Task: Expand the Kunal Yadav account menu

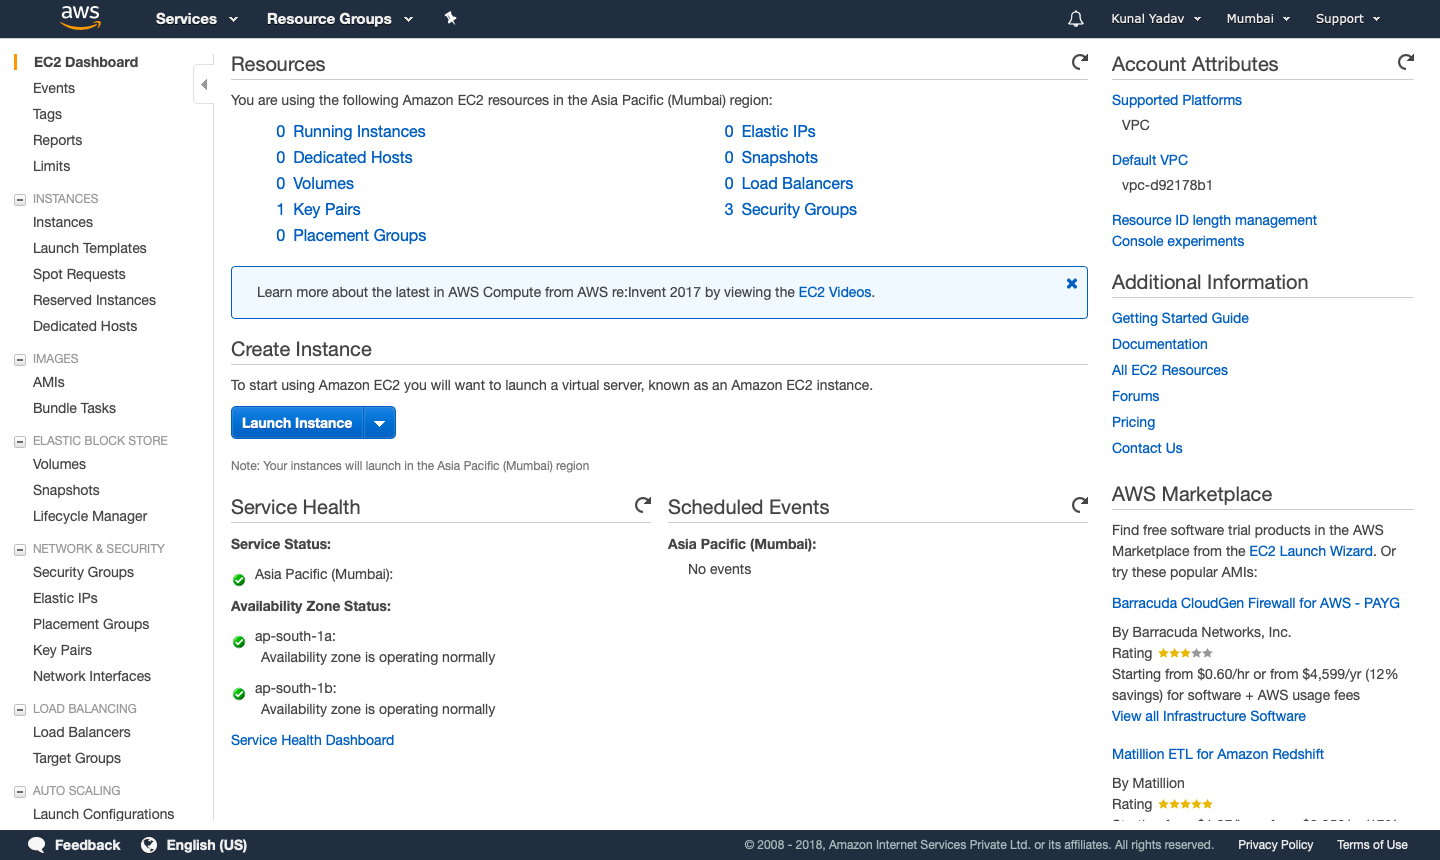Action: coord(1156,19)
